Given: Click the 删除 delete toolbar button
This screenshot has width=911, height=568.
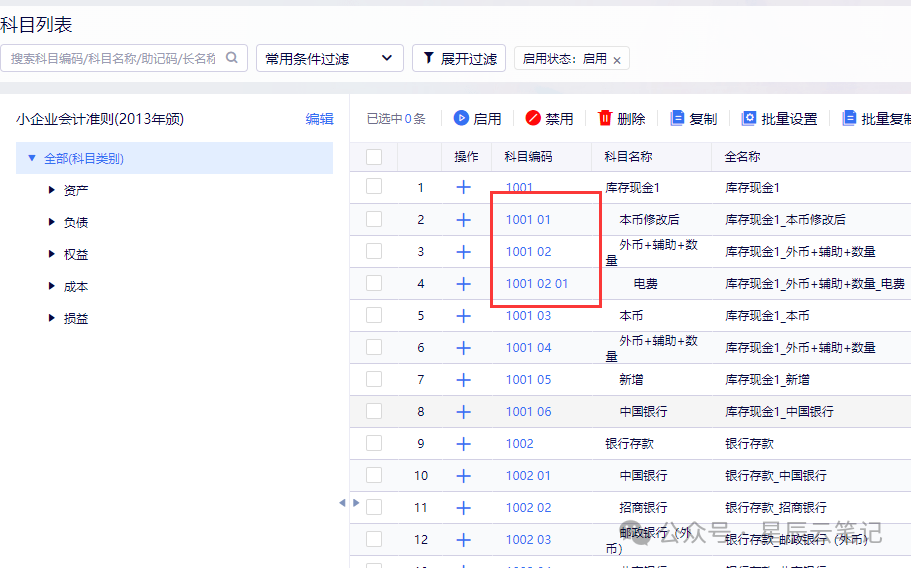Looking at the screenshot, I should tap(621, 118).
